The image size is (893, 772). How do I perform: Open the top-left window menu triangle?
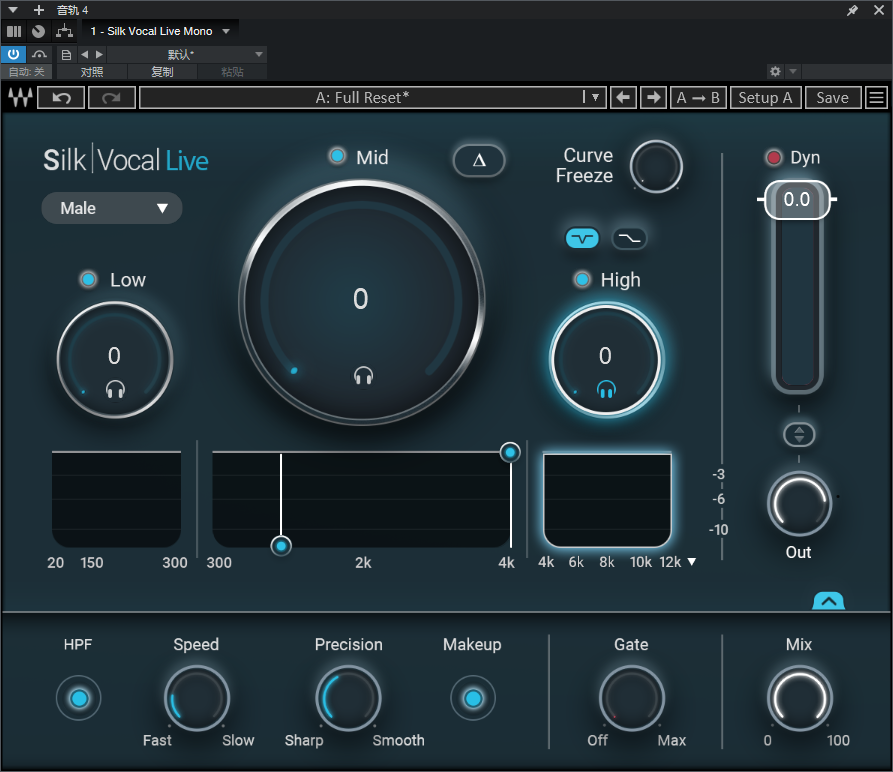click(13, 10)
